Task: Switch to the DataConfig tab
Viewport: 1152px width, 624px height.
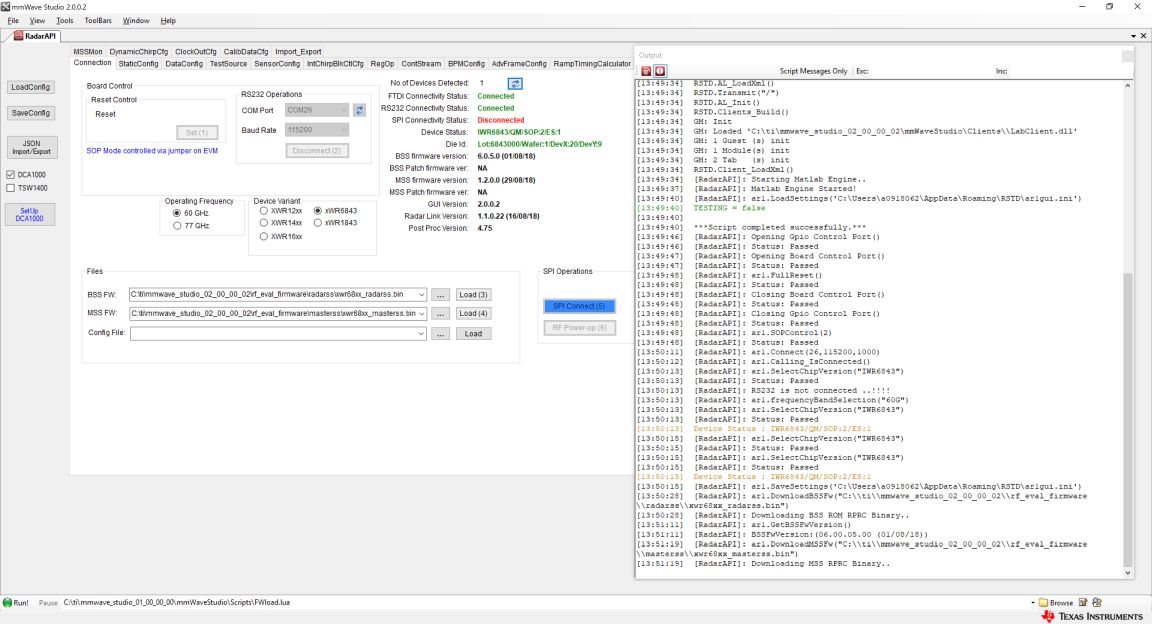Action: coord(184,64)
